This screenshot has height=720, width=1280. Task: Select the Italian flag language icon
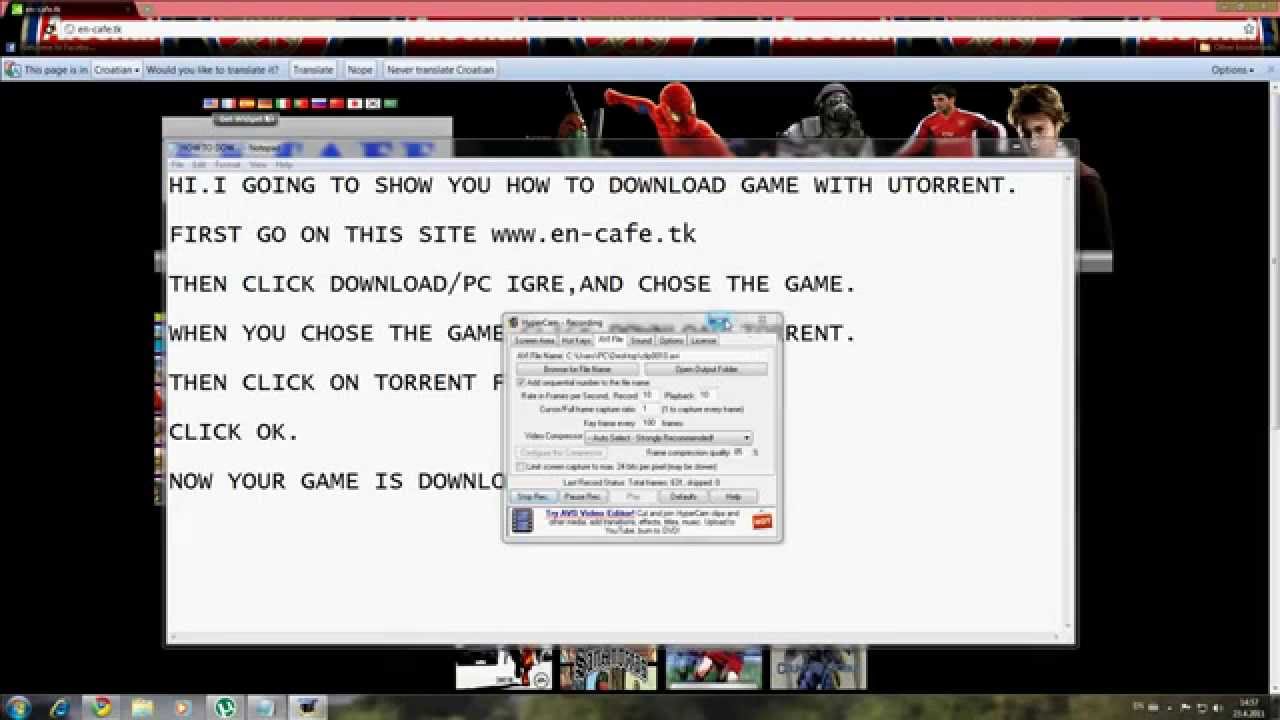(283, 103)
